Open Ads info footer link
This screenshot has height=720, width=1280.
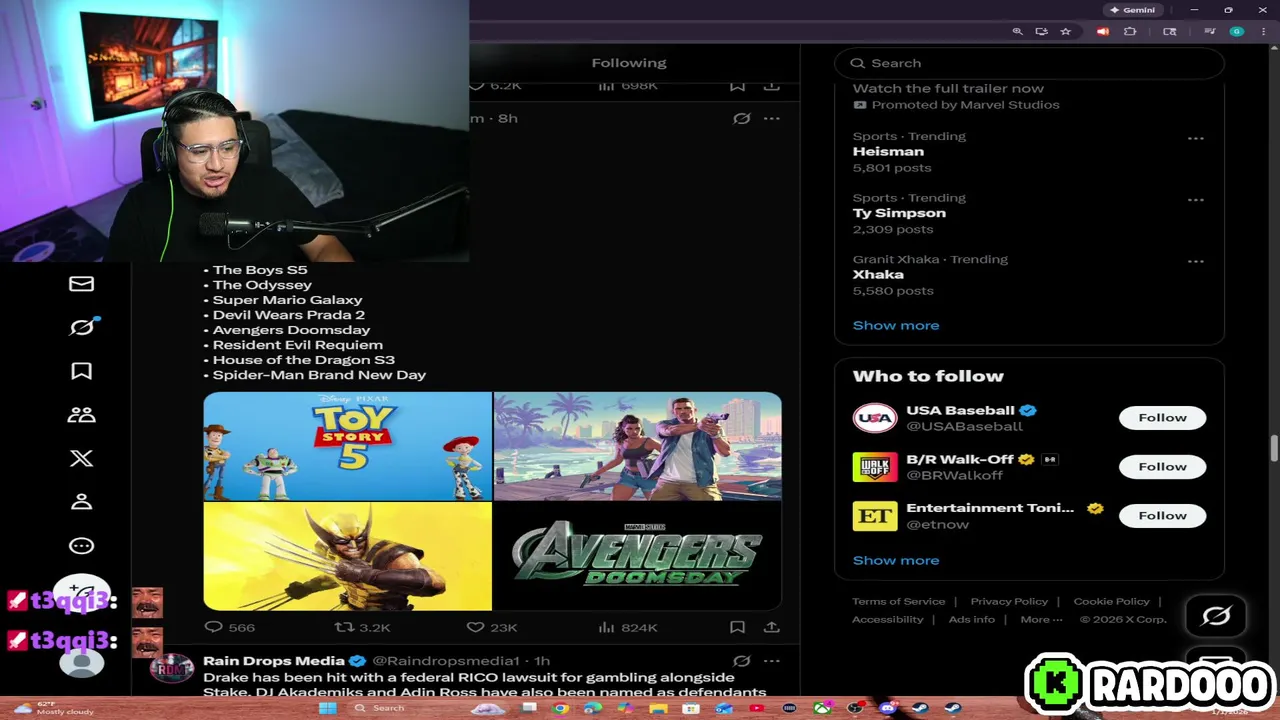(x=972, y=619)
